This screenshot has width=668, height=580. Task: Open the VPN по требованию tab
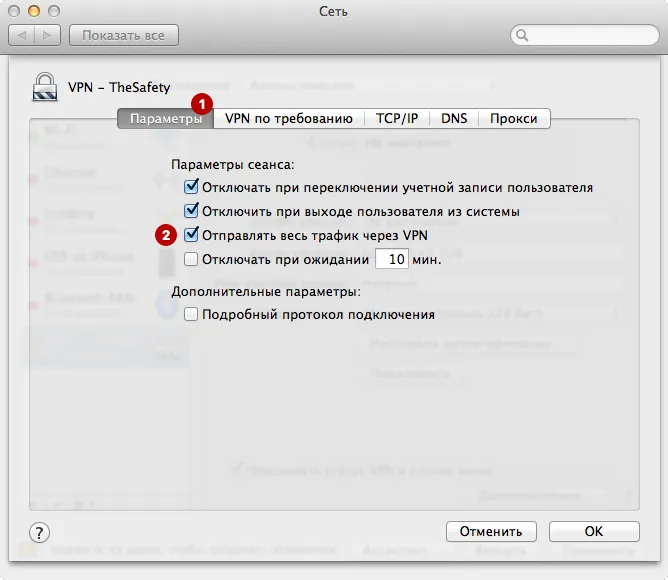[x=289, y=118]
